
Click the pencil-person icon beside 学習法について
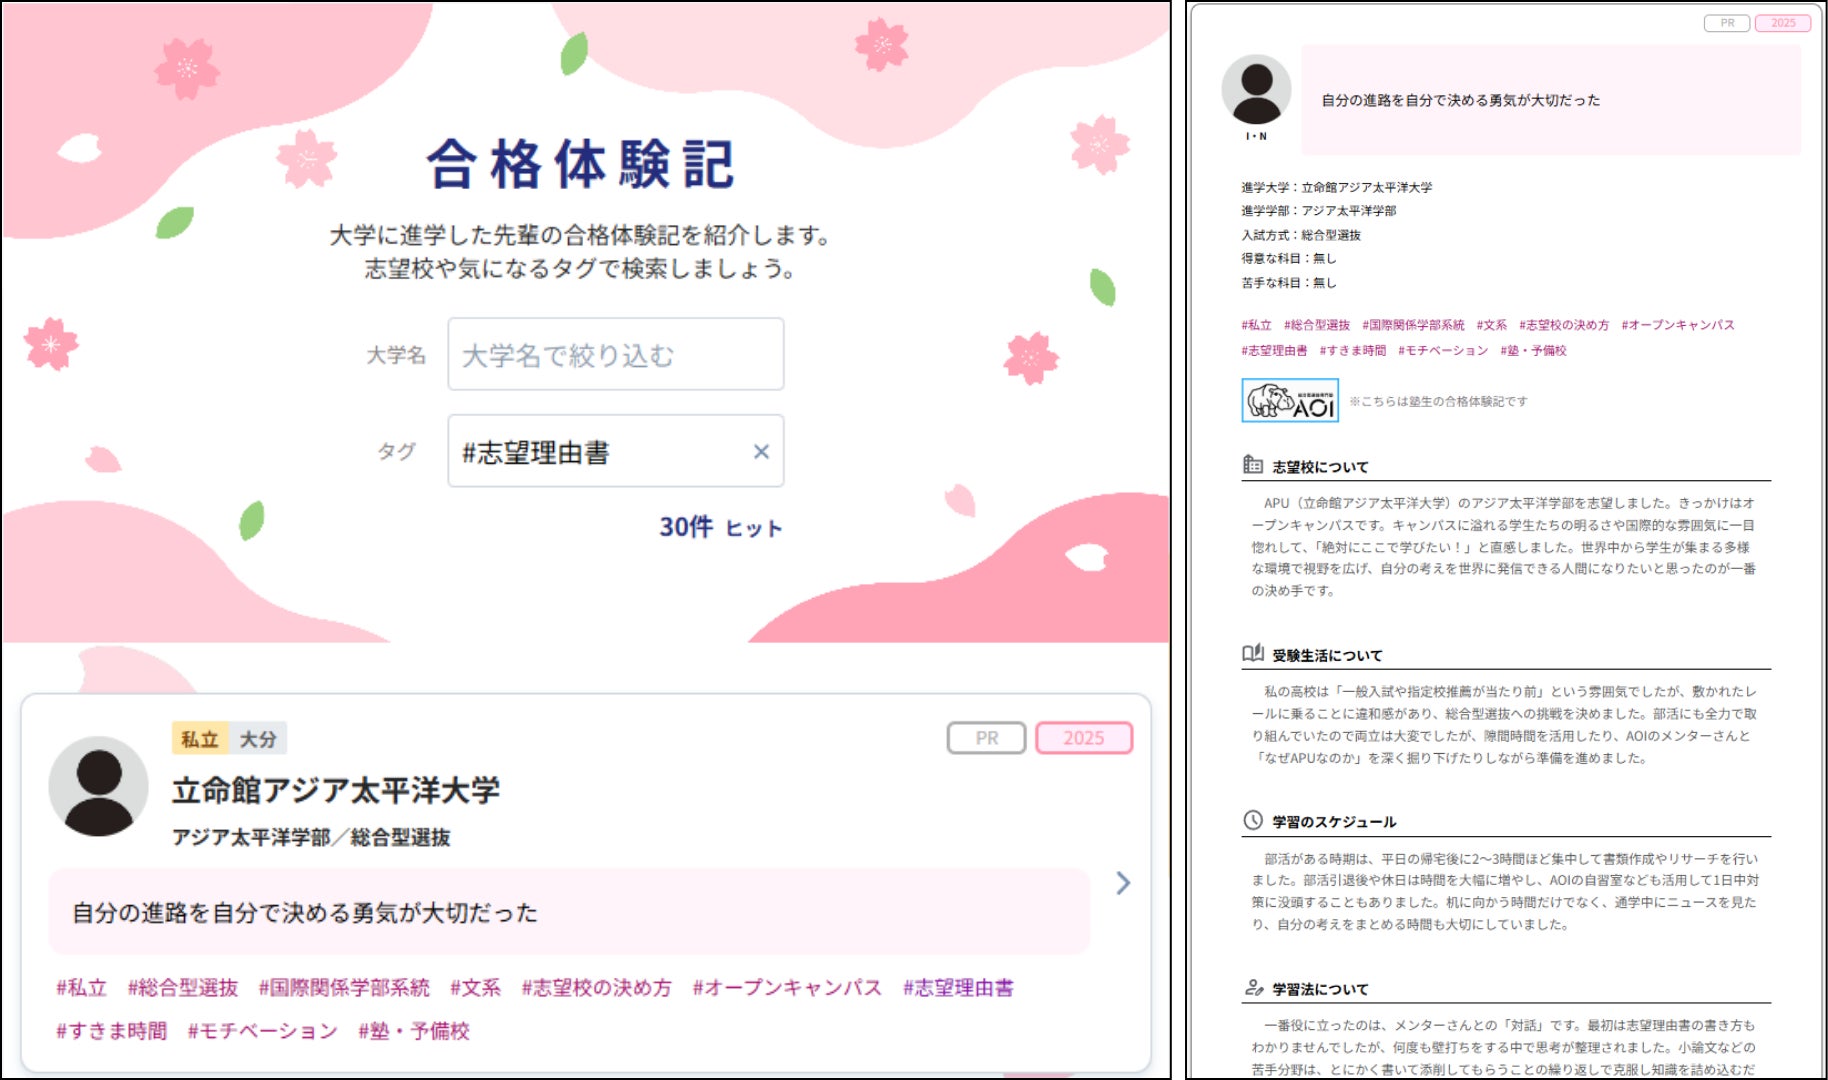[x=1253, y=988]
